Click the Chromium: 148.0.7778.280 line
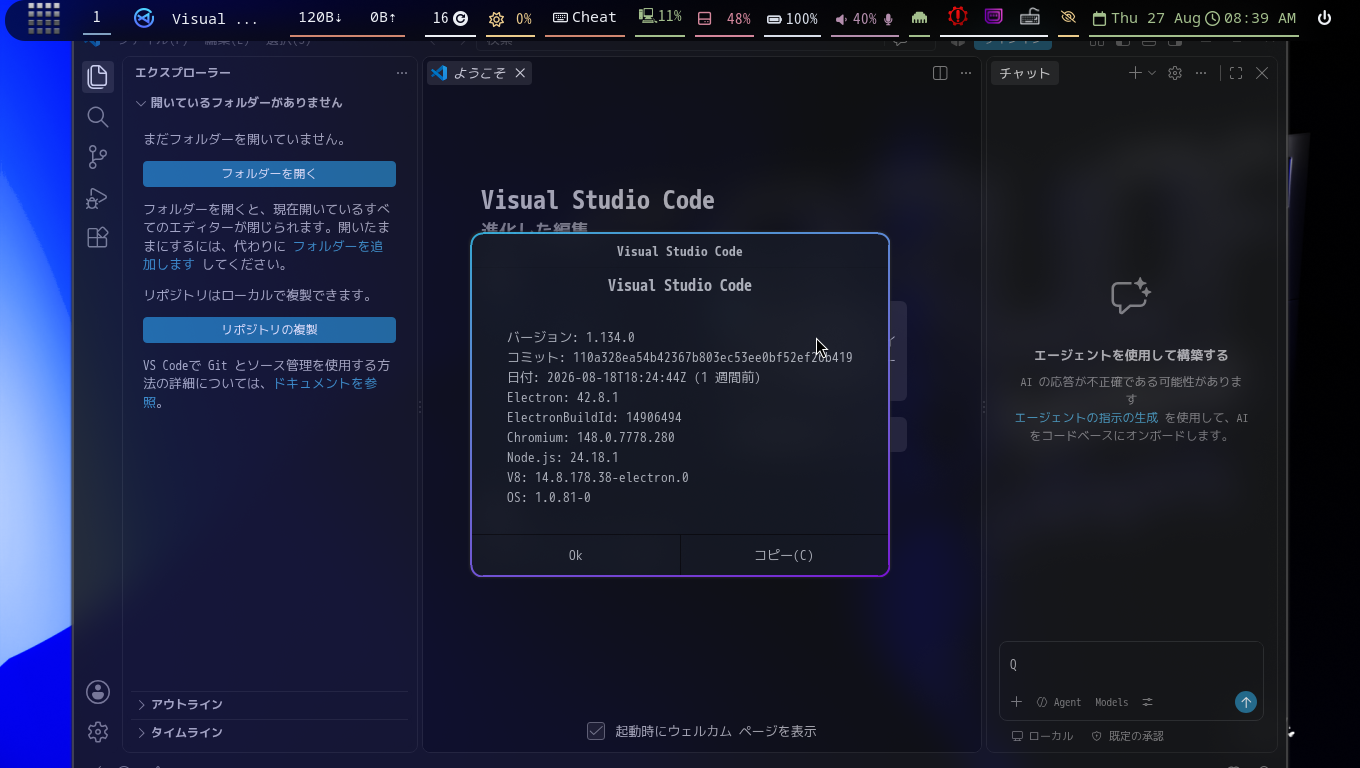Image resolution: width=1360 pixels, height=768 pixels. point(591,437)
